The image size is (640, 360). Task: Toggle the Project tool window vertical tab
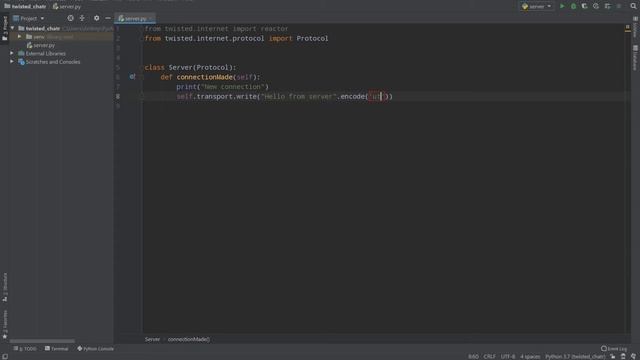click(x=4, y=28)
